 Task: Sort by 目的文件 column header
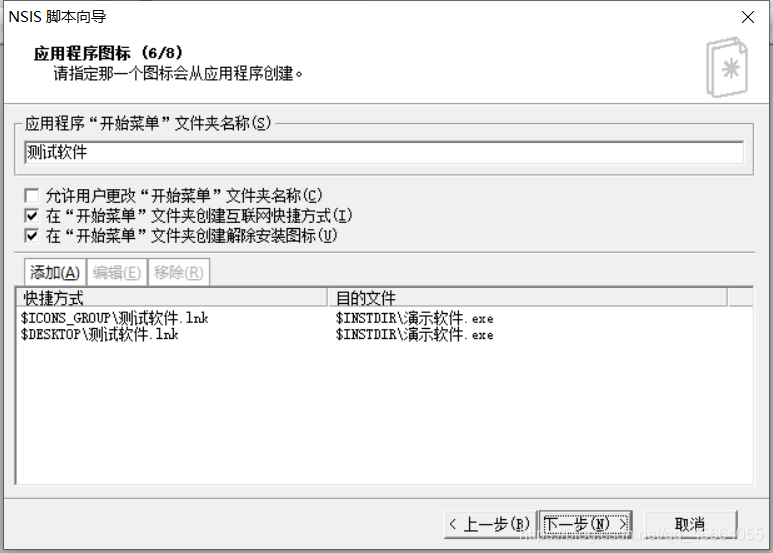[527, 298]
